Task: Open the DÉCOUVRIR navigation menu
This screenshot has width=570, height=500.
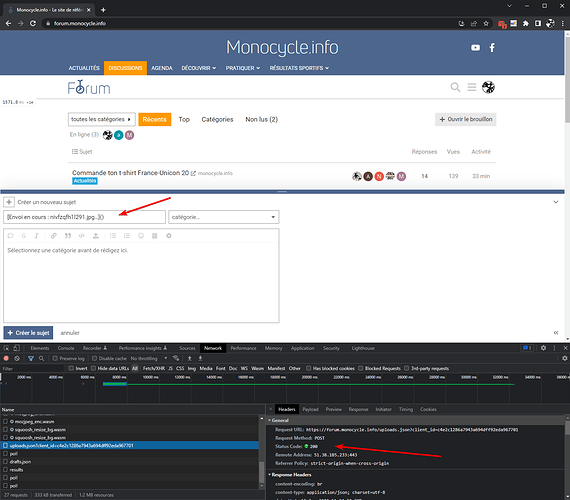Action: click(198, 68)
